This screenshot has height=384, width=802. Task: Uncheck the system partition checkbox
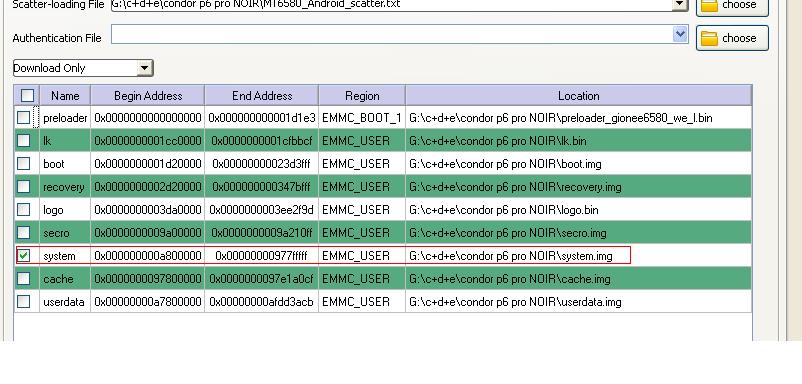[24, 255]
